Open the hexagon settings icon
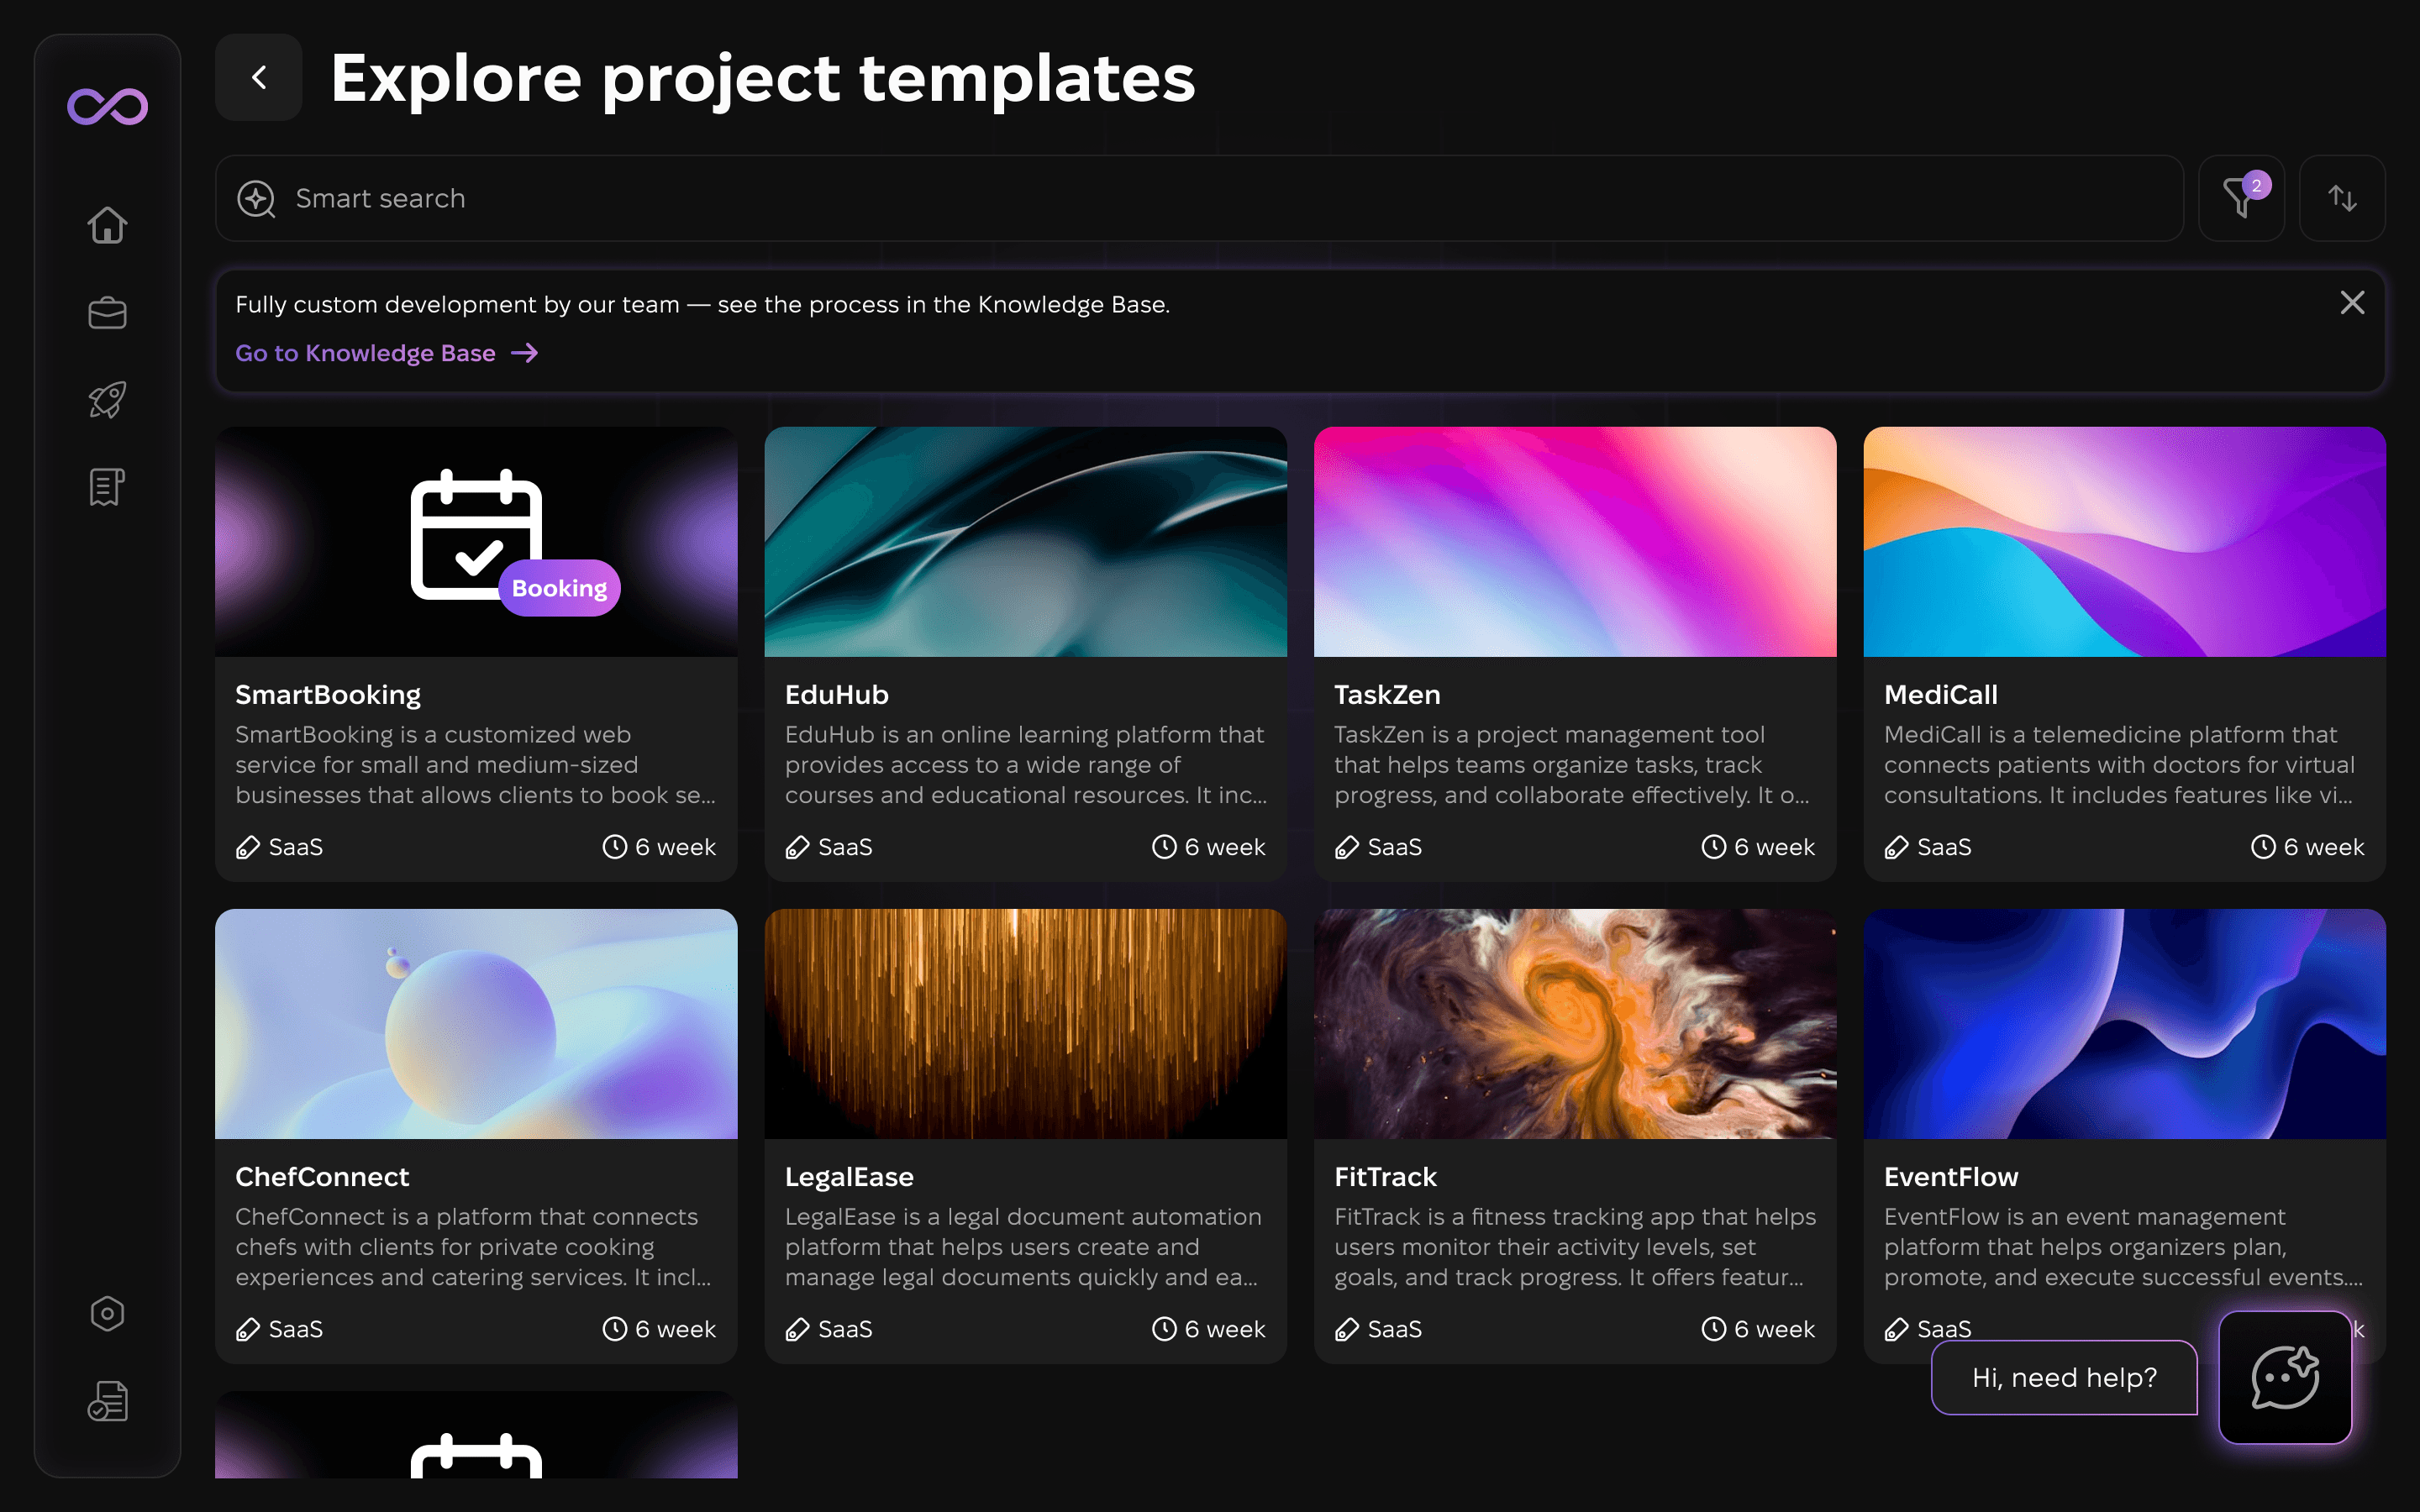Screen dimensions: 2420x1512 [x=107, y=1313]
